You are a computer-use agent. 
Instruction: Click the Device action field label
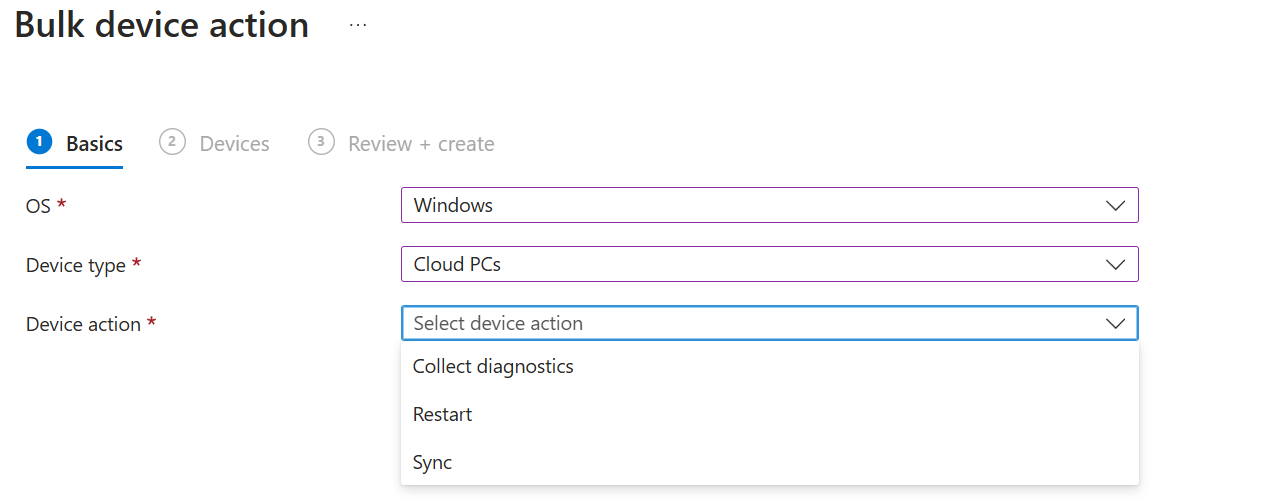tap(83, 324)
